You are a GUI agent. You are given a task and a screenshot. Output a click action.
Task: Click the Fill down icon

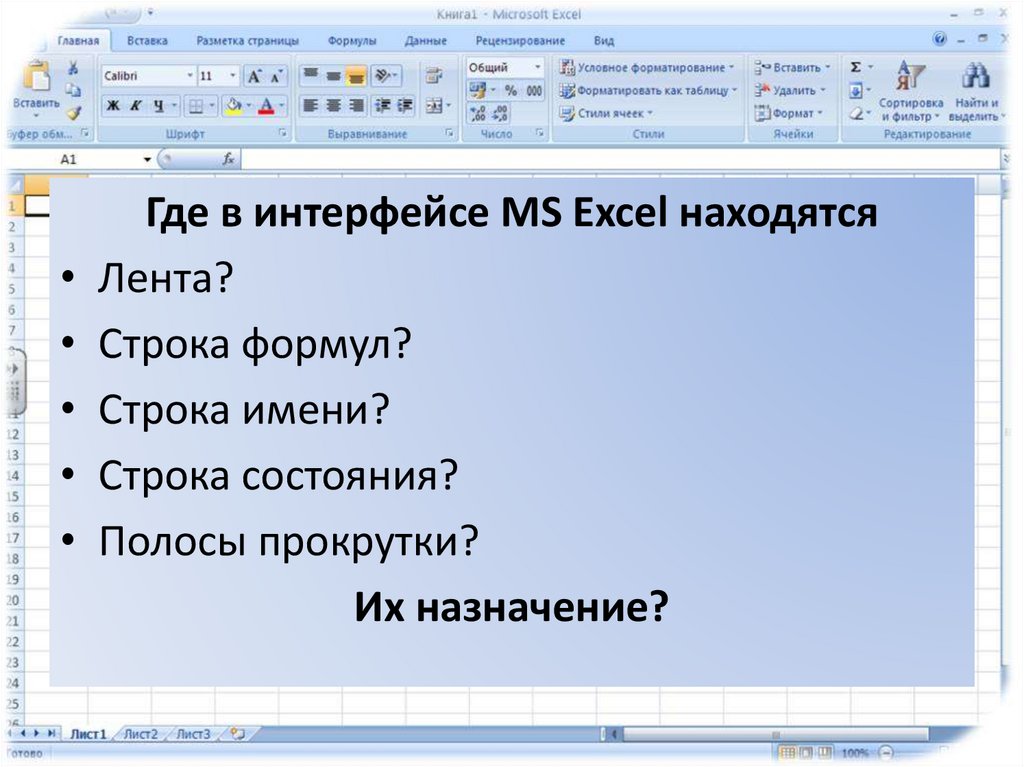point(856,91)
